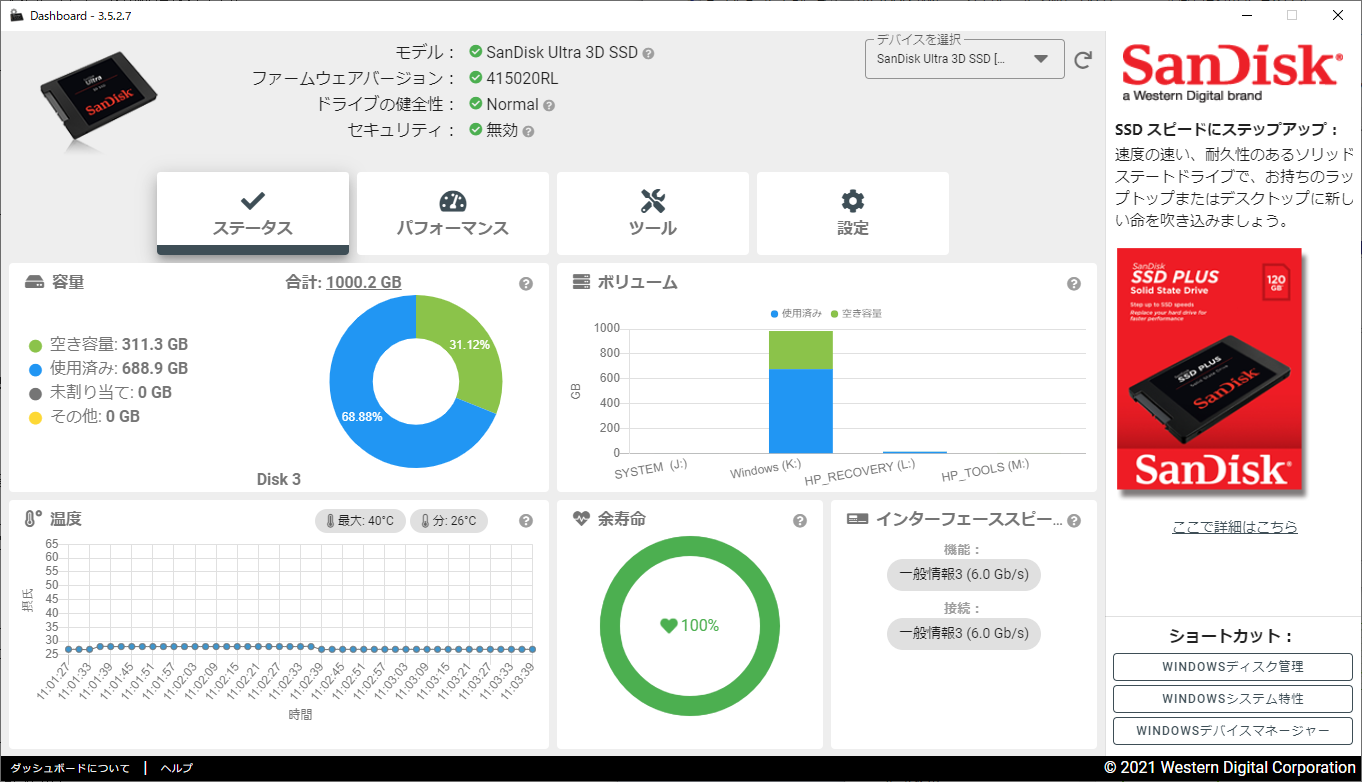Screen dimensions: 1362x782
Task: Click the Disk 3 label
Action: pyautogui.click(x=279, y=479)
